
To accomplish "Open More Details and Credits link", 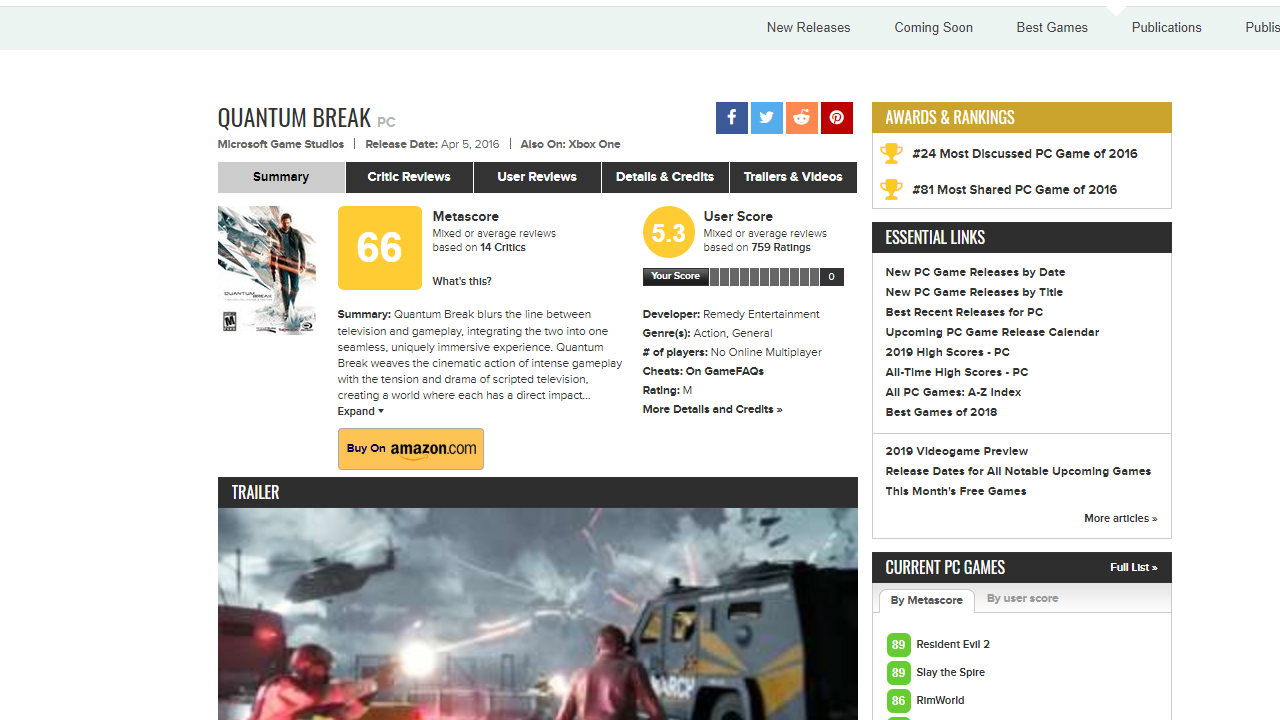I will [712, 409].
